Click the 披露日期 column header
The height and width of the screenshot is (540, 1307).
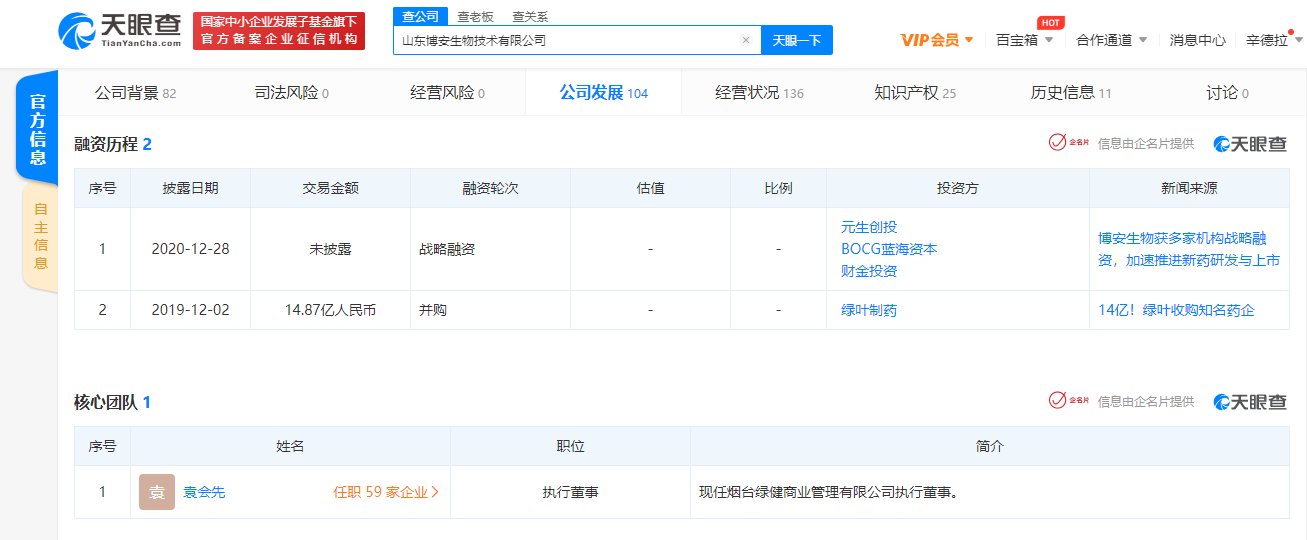pos(191,188)
